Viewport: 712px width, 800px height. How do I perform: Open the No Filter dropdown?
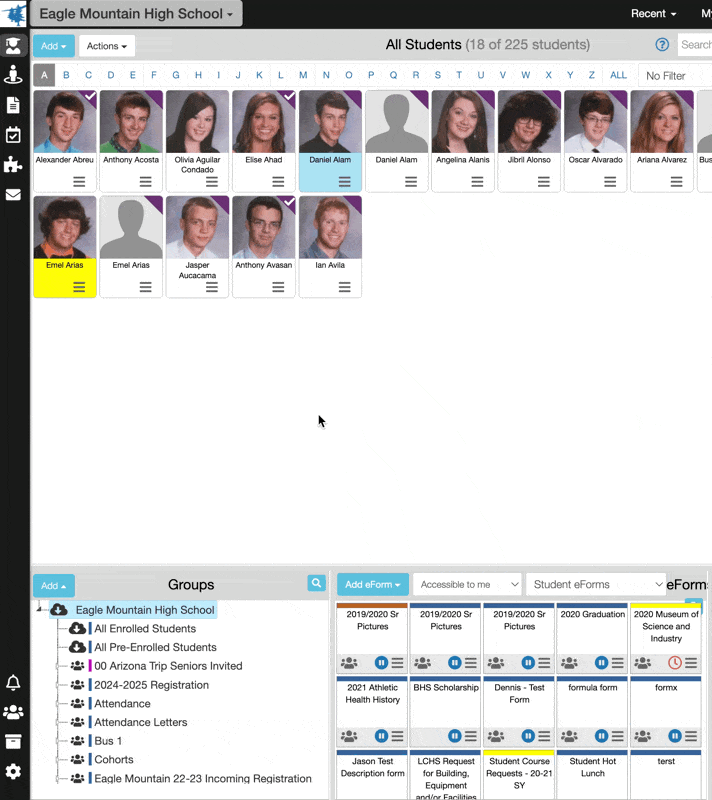(675, 76)
